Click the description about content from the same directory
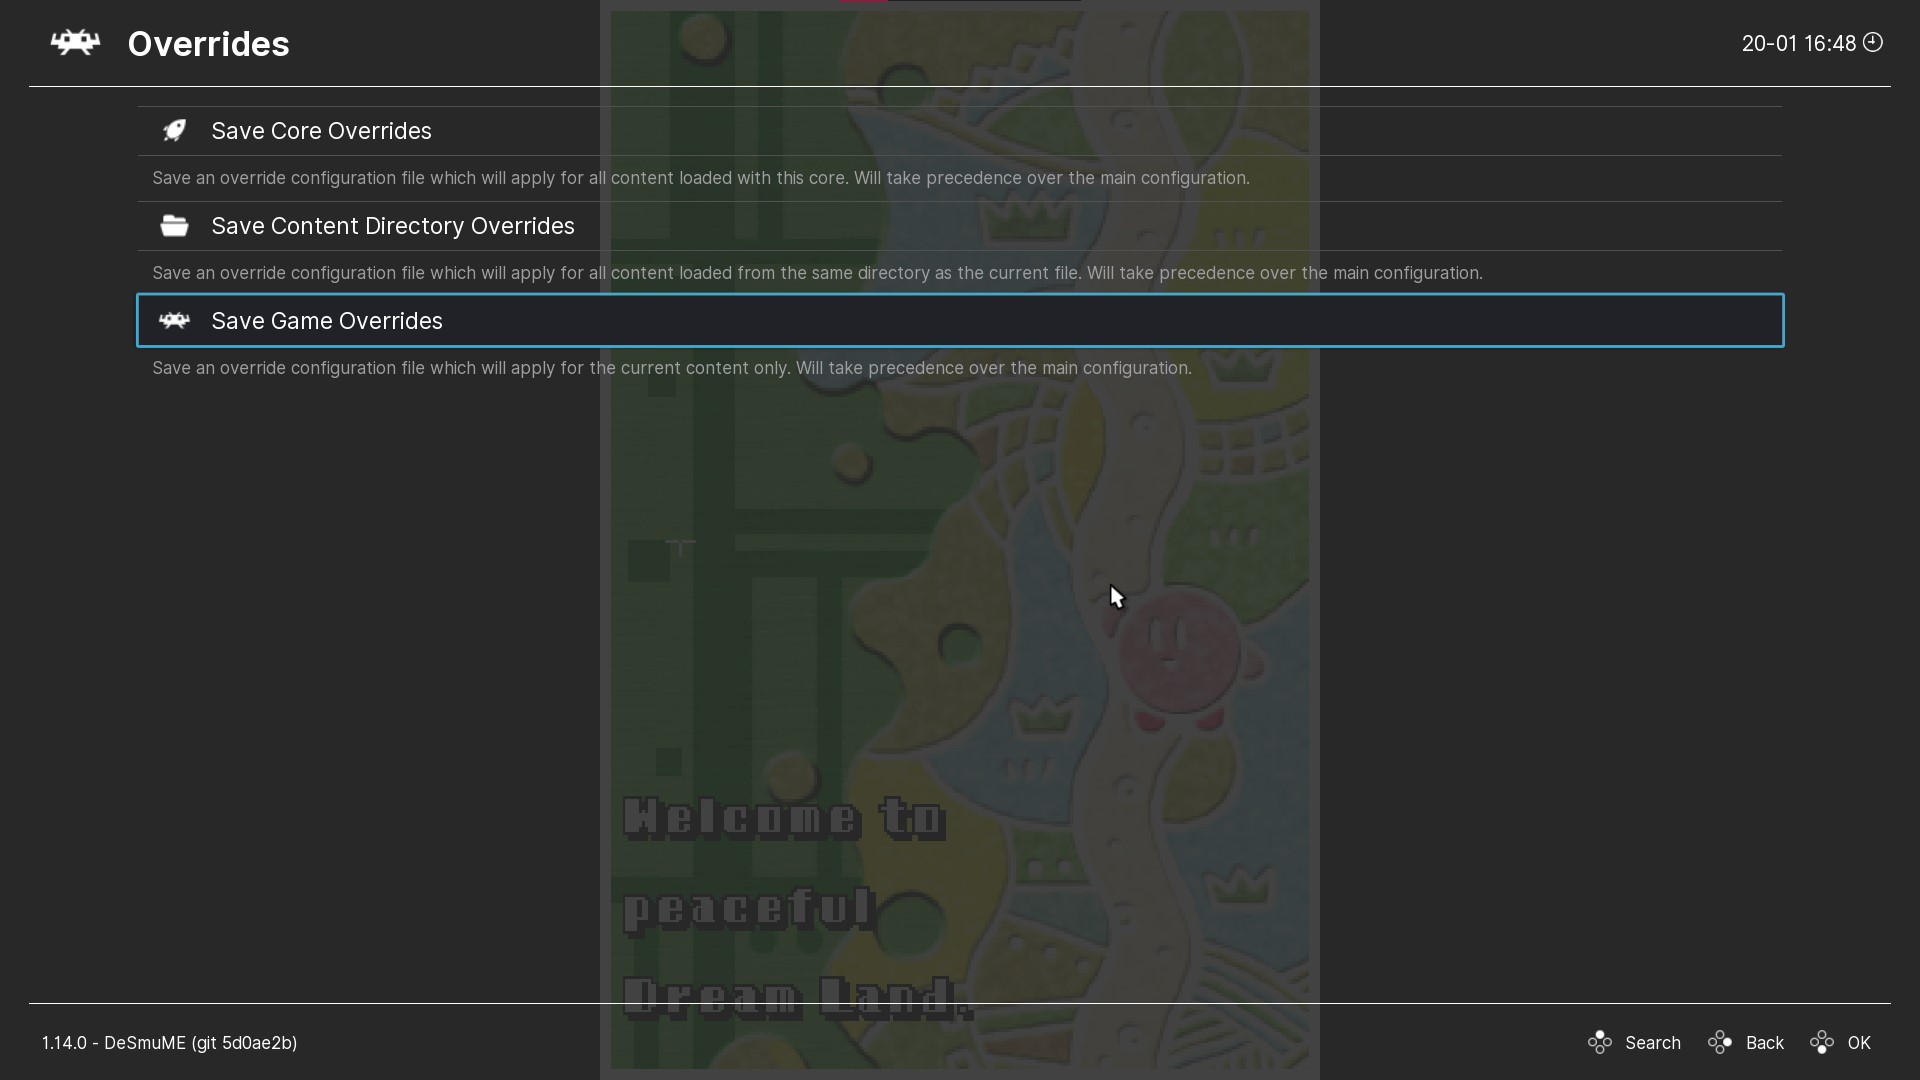Image resolution: width=1920 pixels, height=1080 pixels. pos(817,273)
